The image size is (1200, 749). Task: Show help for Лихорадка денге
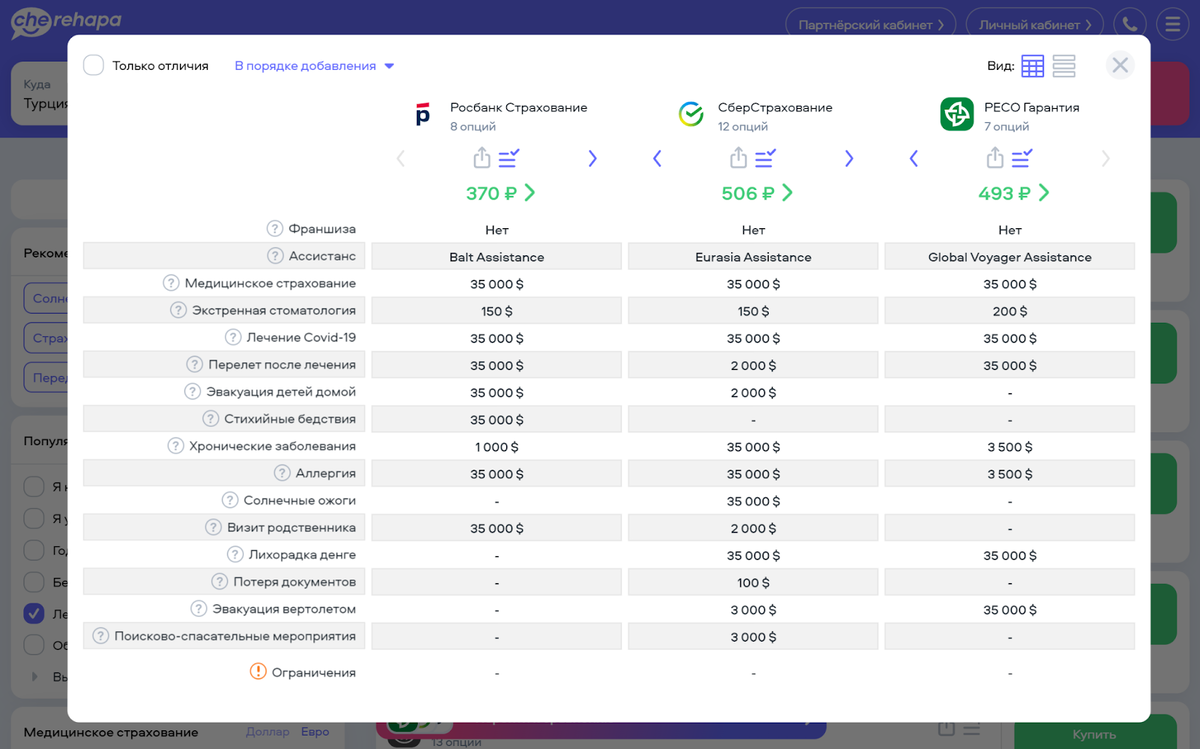[x=235, y=554]
